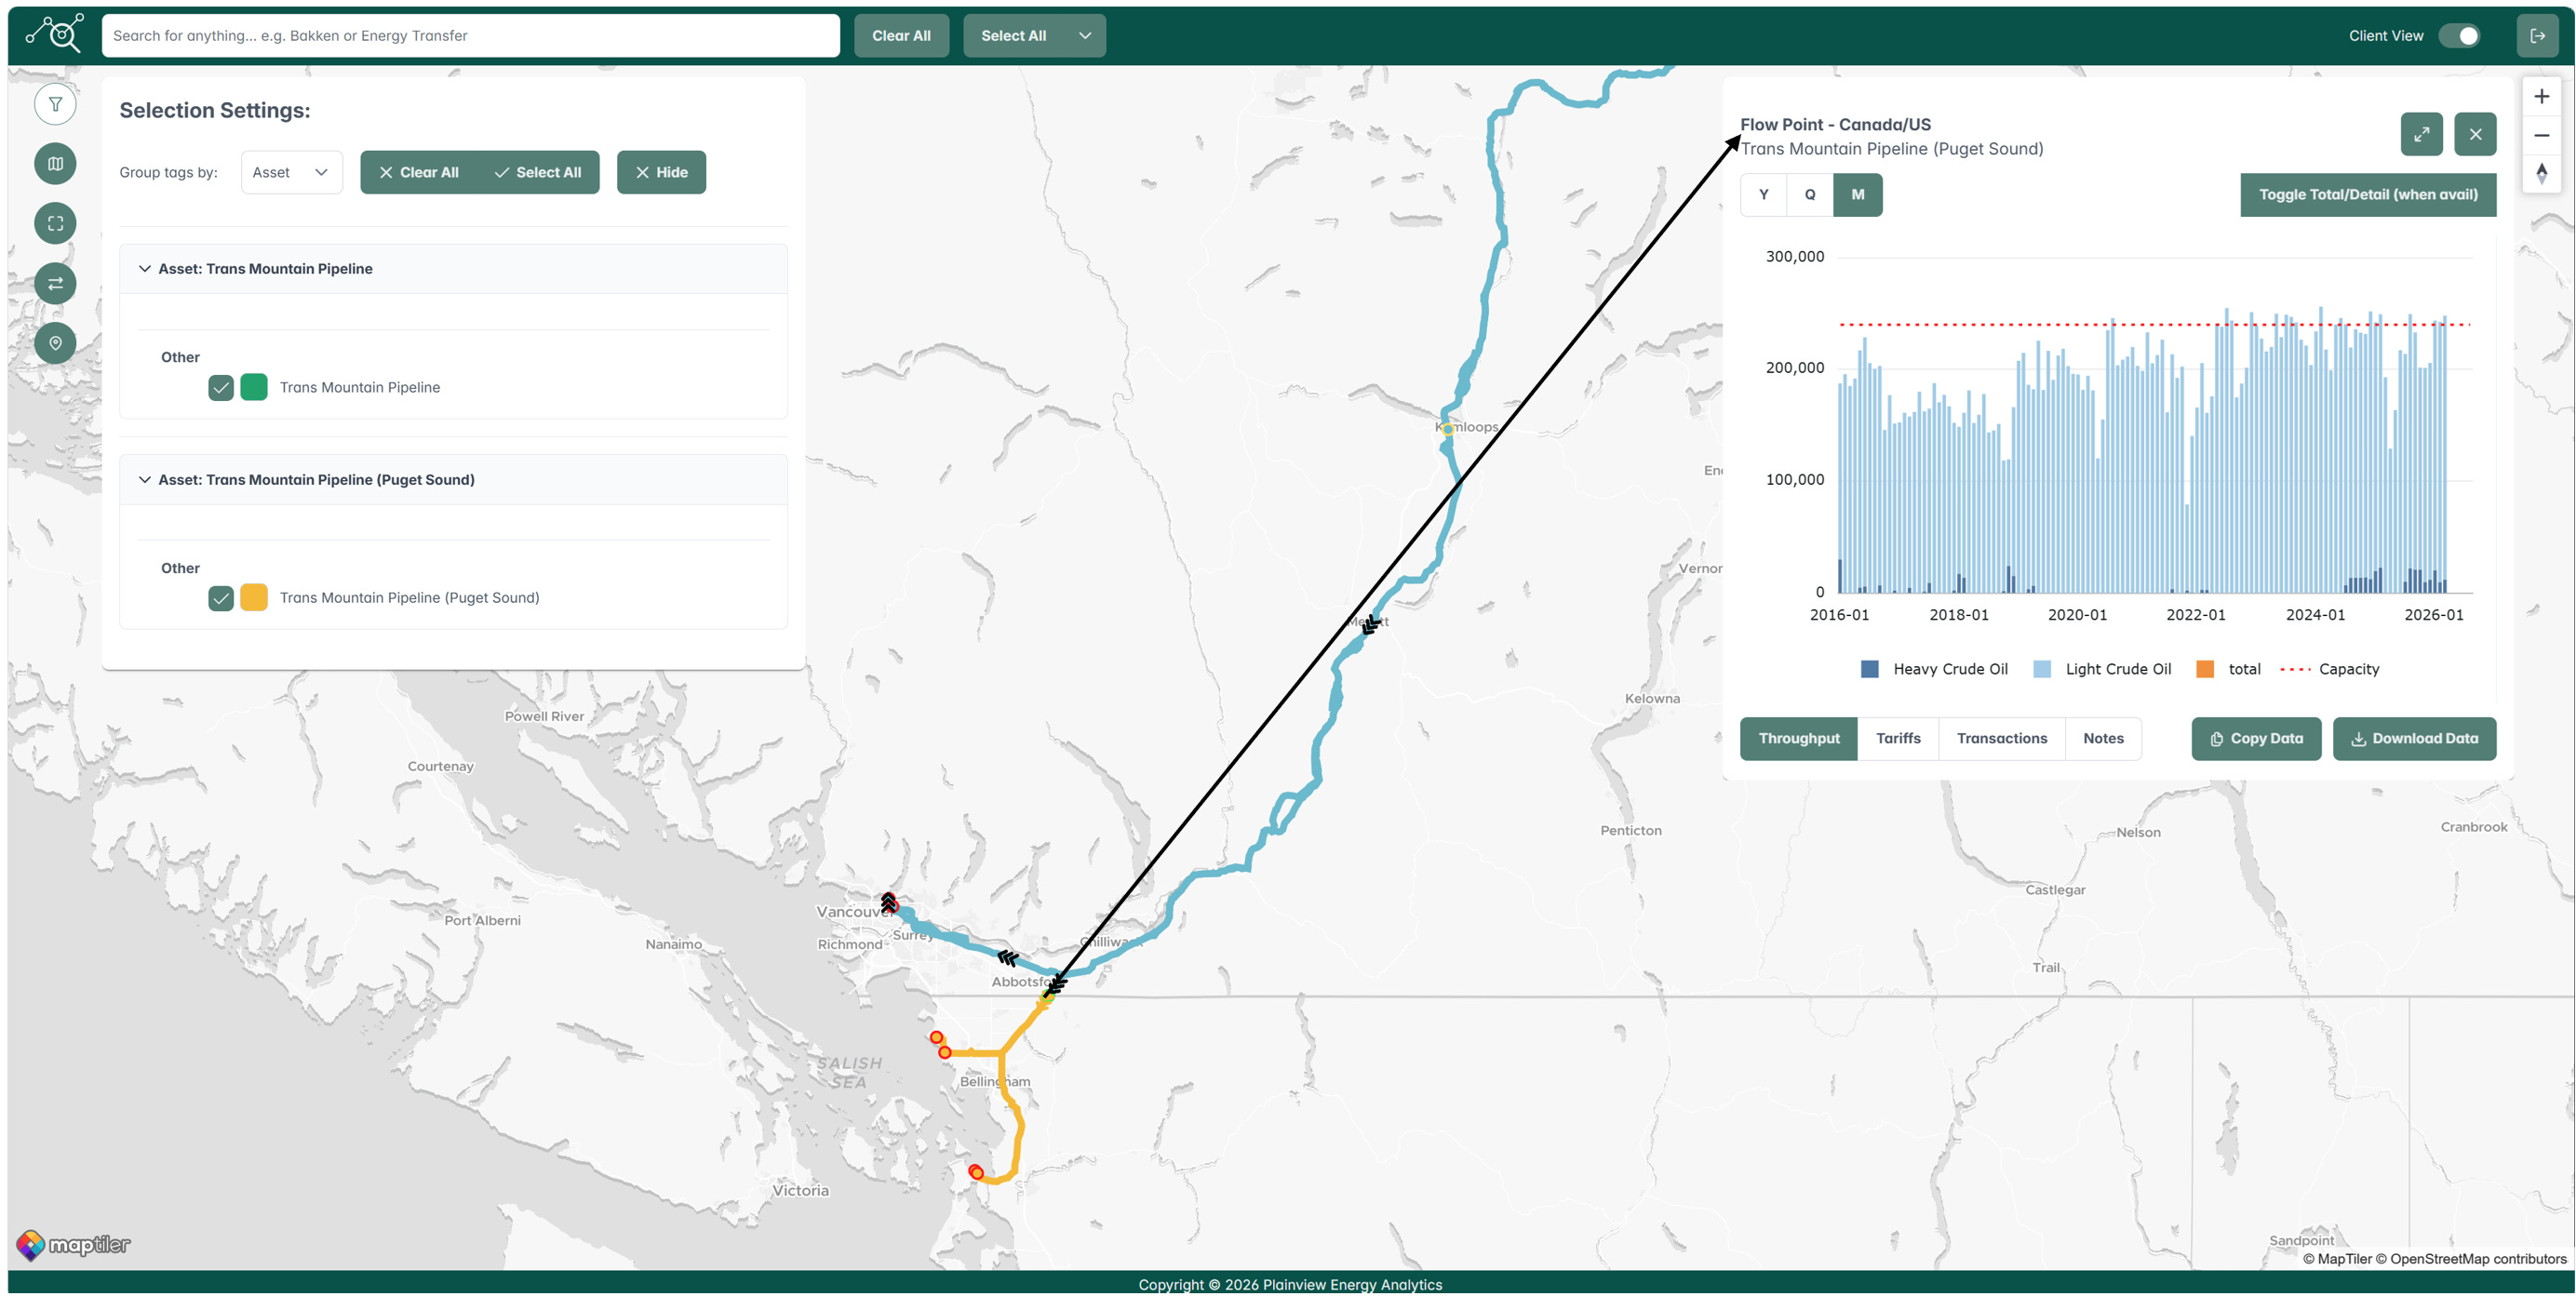2576x1296 pixels.
Task: Zoom in on the map
Action: pos(2541,97)
